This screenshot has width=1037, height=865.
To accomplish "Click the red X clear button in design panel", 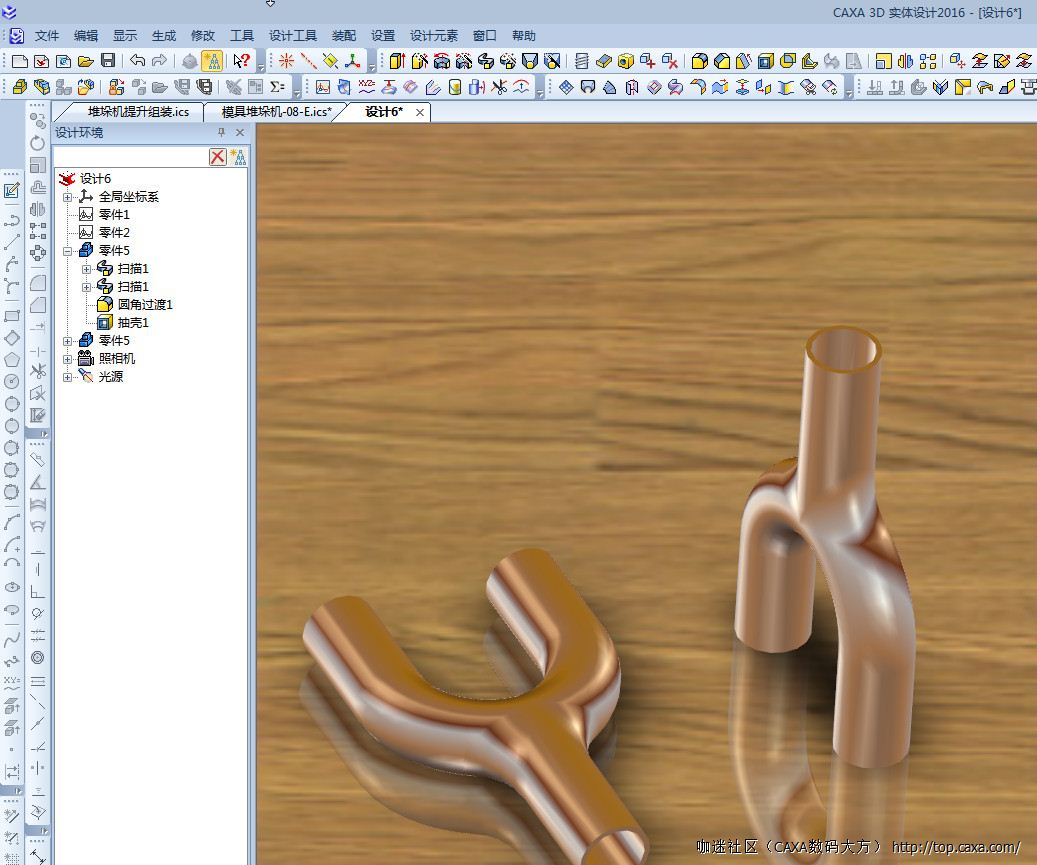I will (x=218, y=157).
